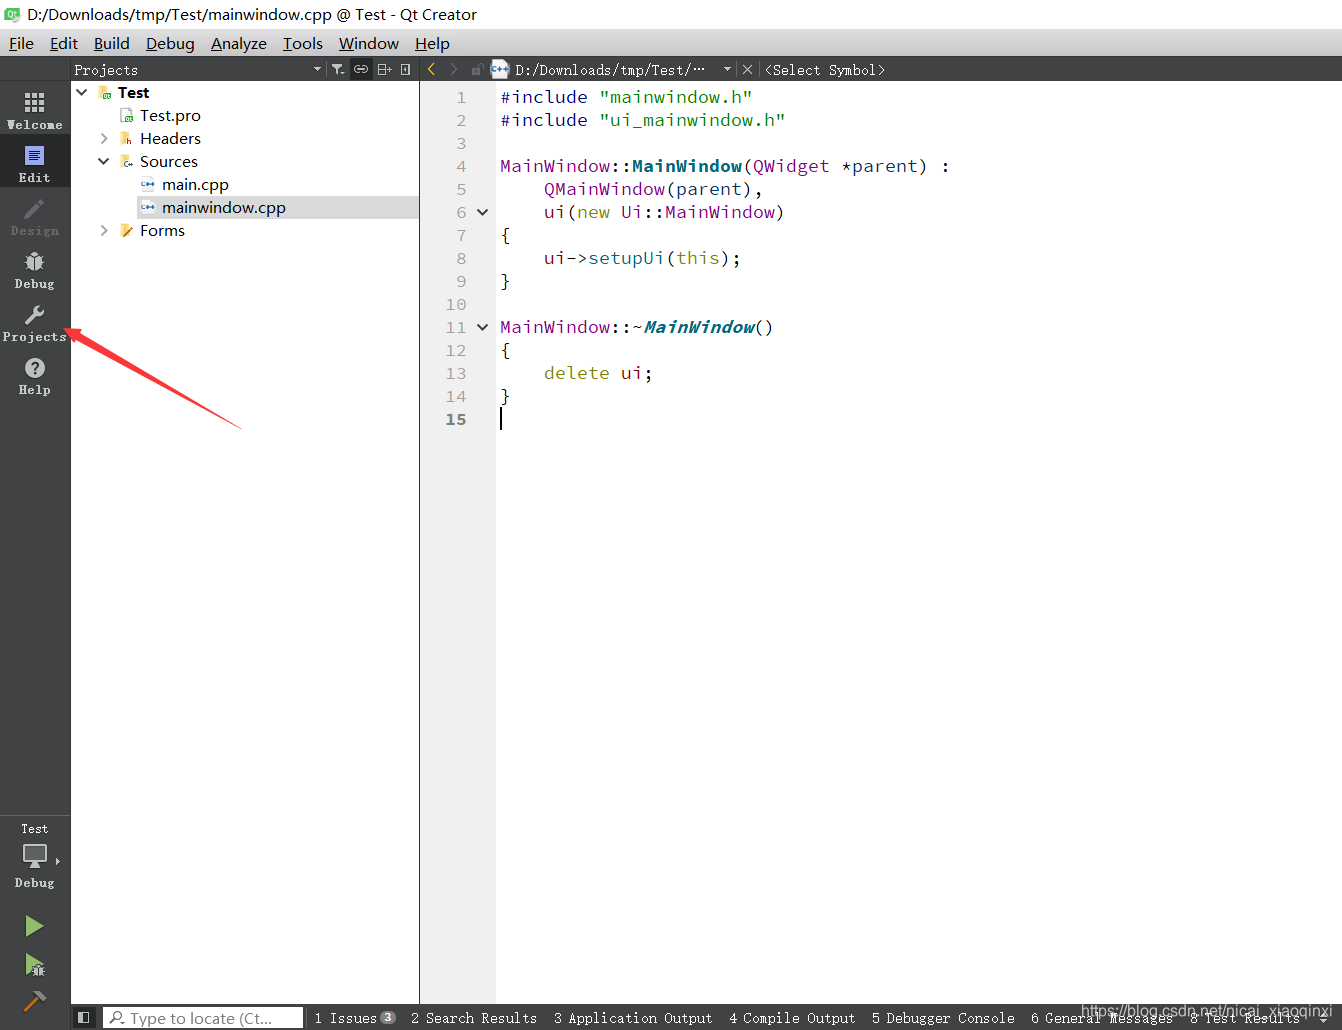Open the Window menu

[x=369, y=43]
